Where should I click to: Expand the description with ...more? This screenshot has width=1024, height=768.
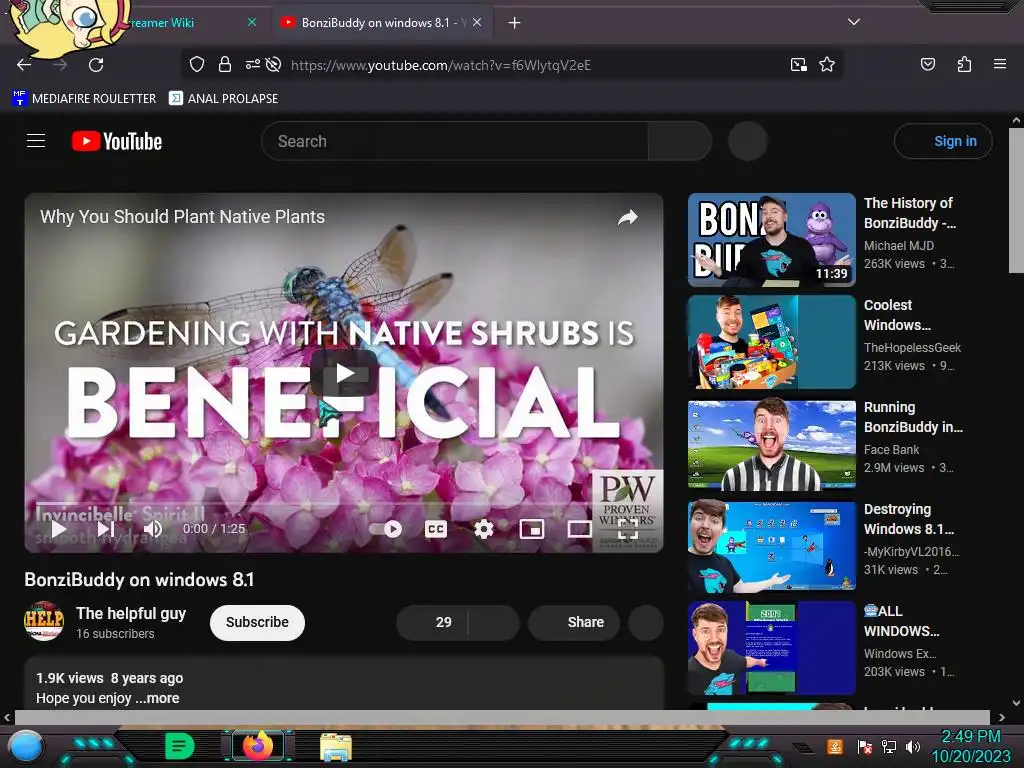157,698
